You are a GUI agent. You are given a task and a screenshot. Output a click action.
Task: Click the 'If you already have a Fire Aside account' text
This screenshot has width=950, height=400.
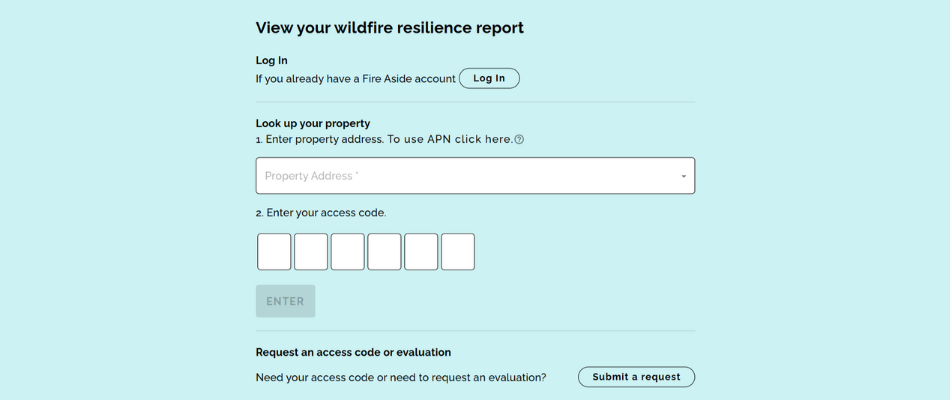pyautogui.click(x=356, y=79)
